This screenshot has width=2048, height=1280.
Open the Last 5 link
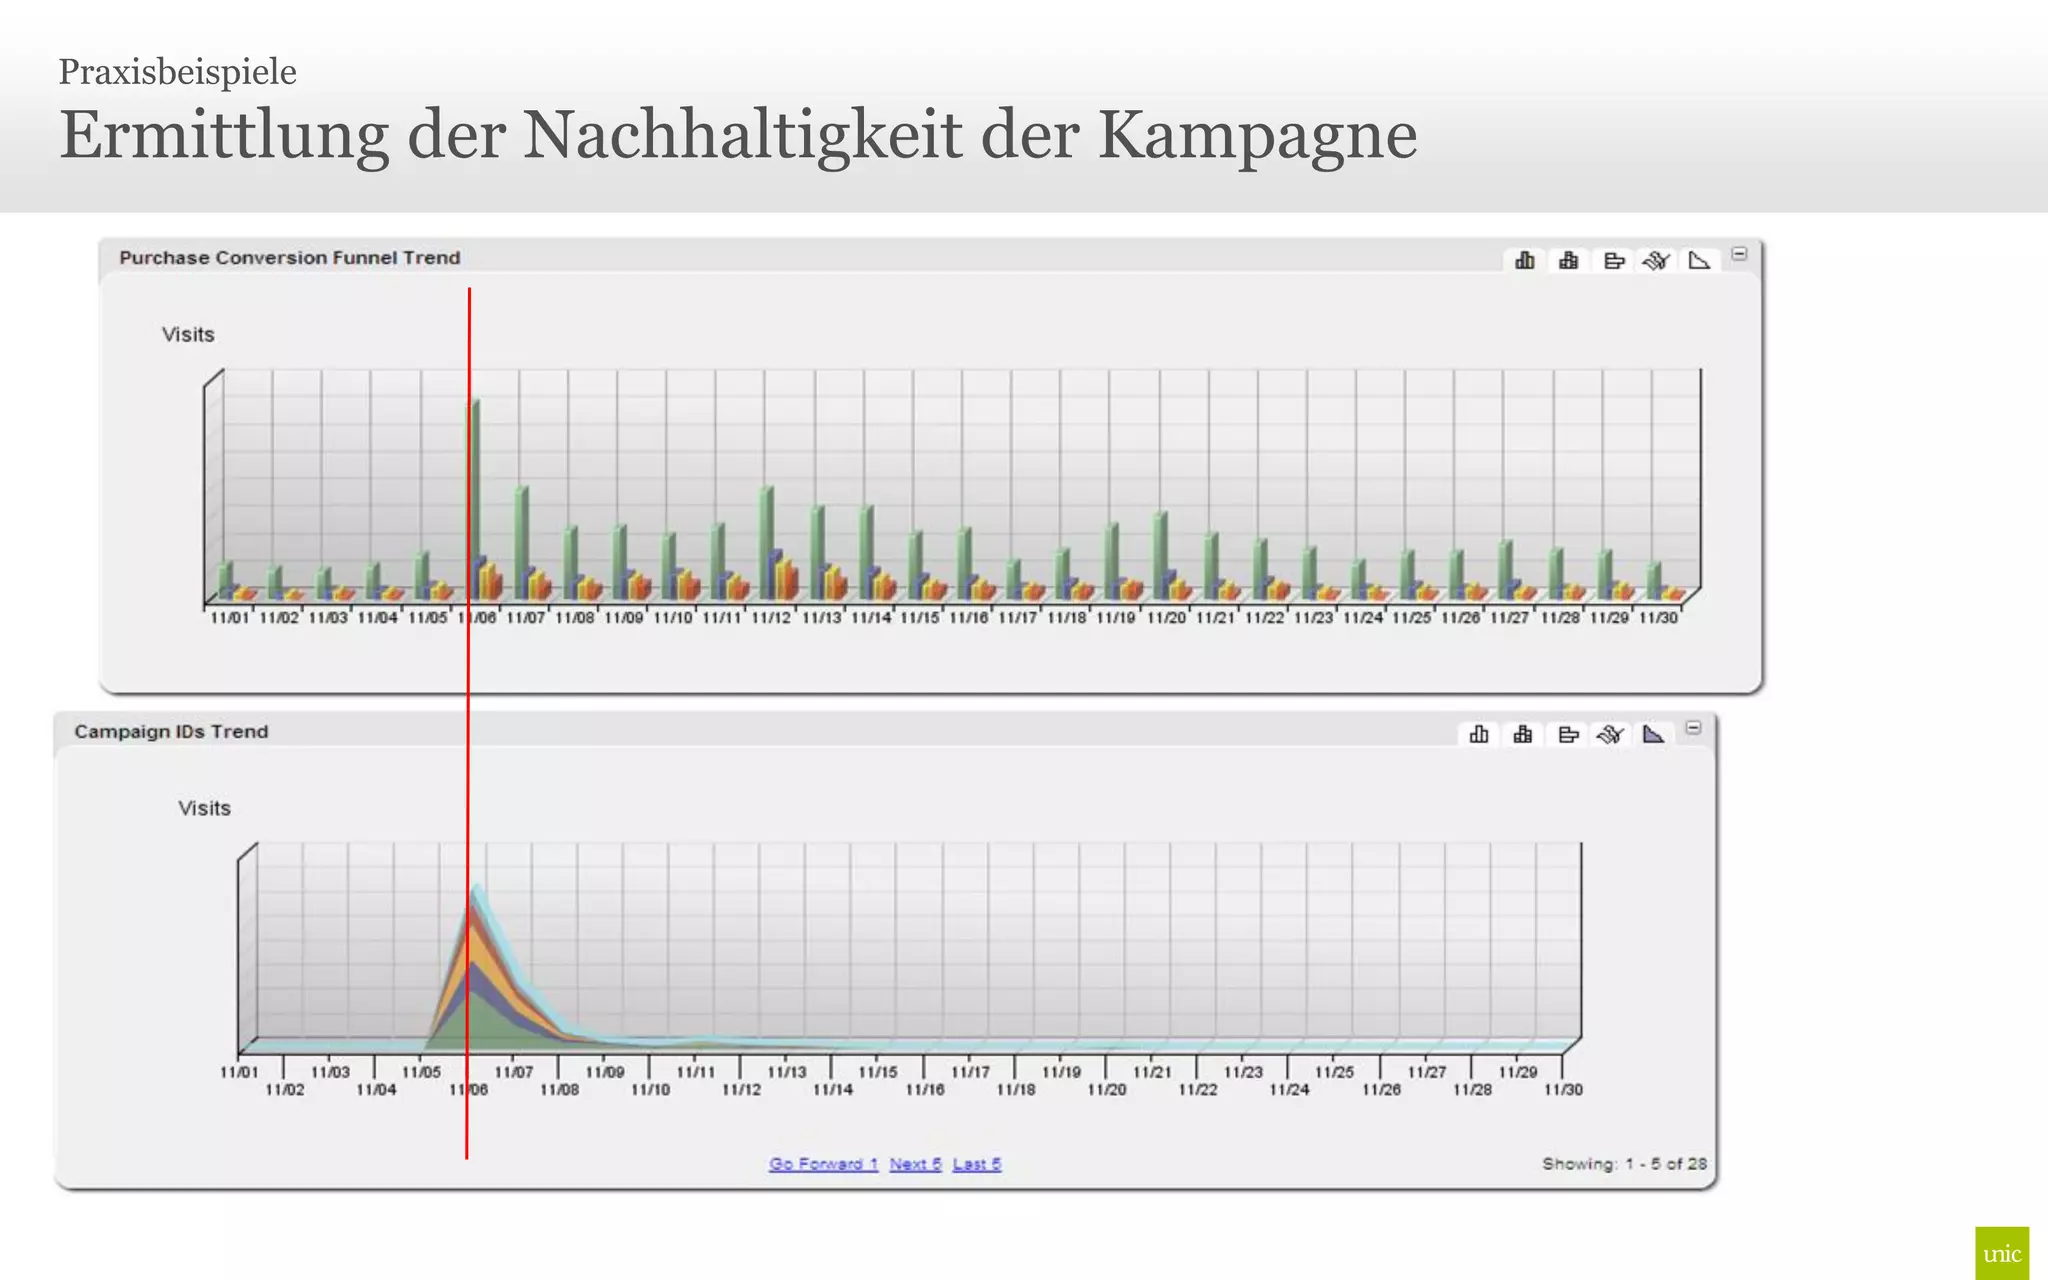(977, 1164)
